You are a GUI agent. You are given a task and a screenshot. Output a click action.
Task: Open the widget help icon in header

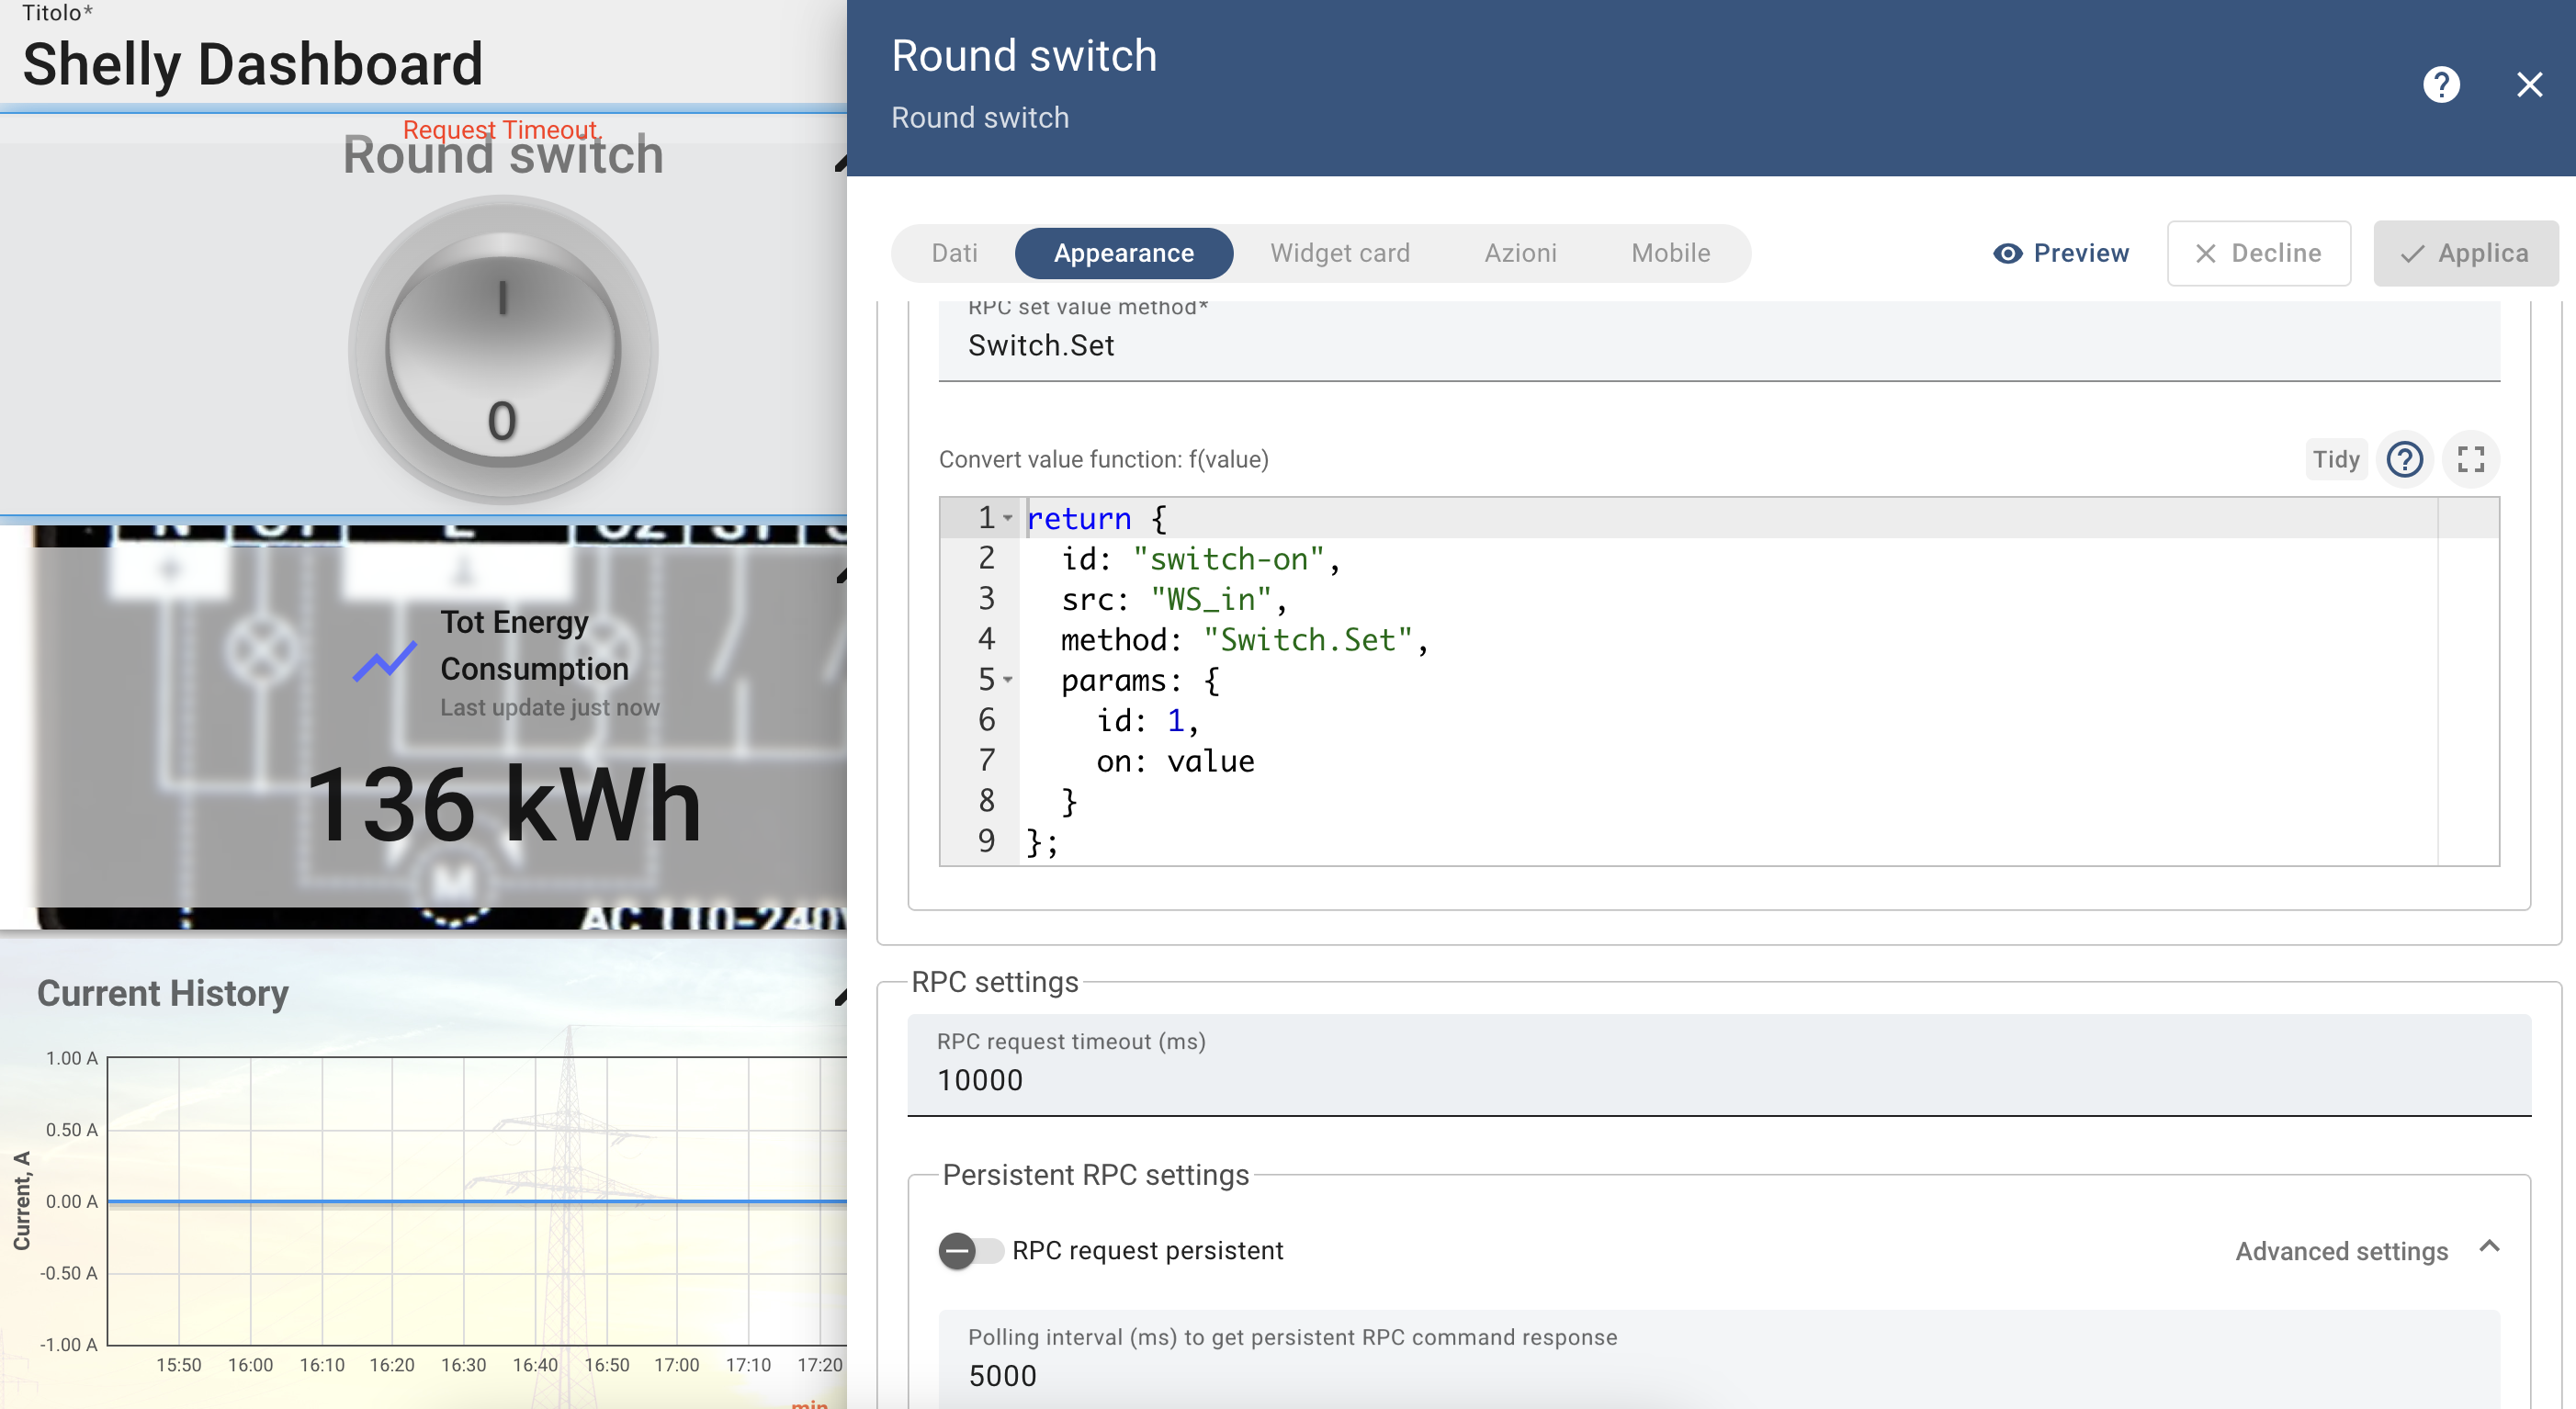pyautogui.click(x=2441, y=85)
